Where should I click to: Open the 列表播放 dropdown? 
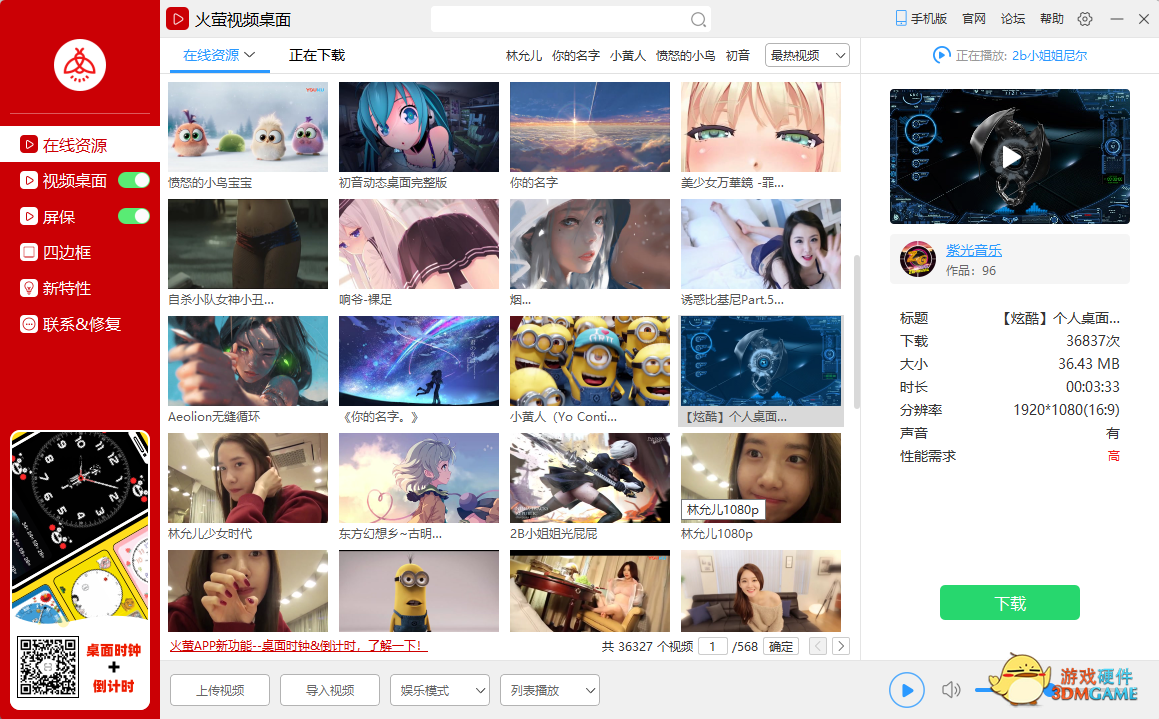pos(550,690)
